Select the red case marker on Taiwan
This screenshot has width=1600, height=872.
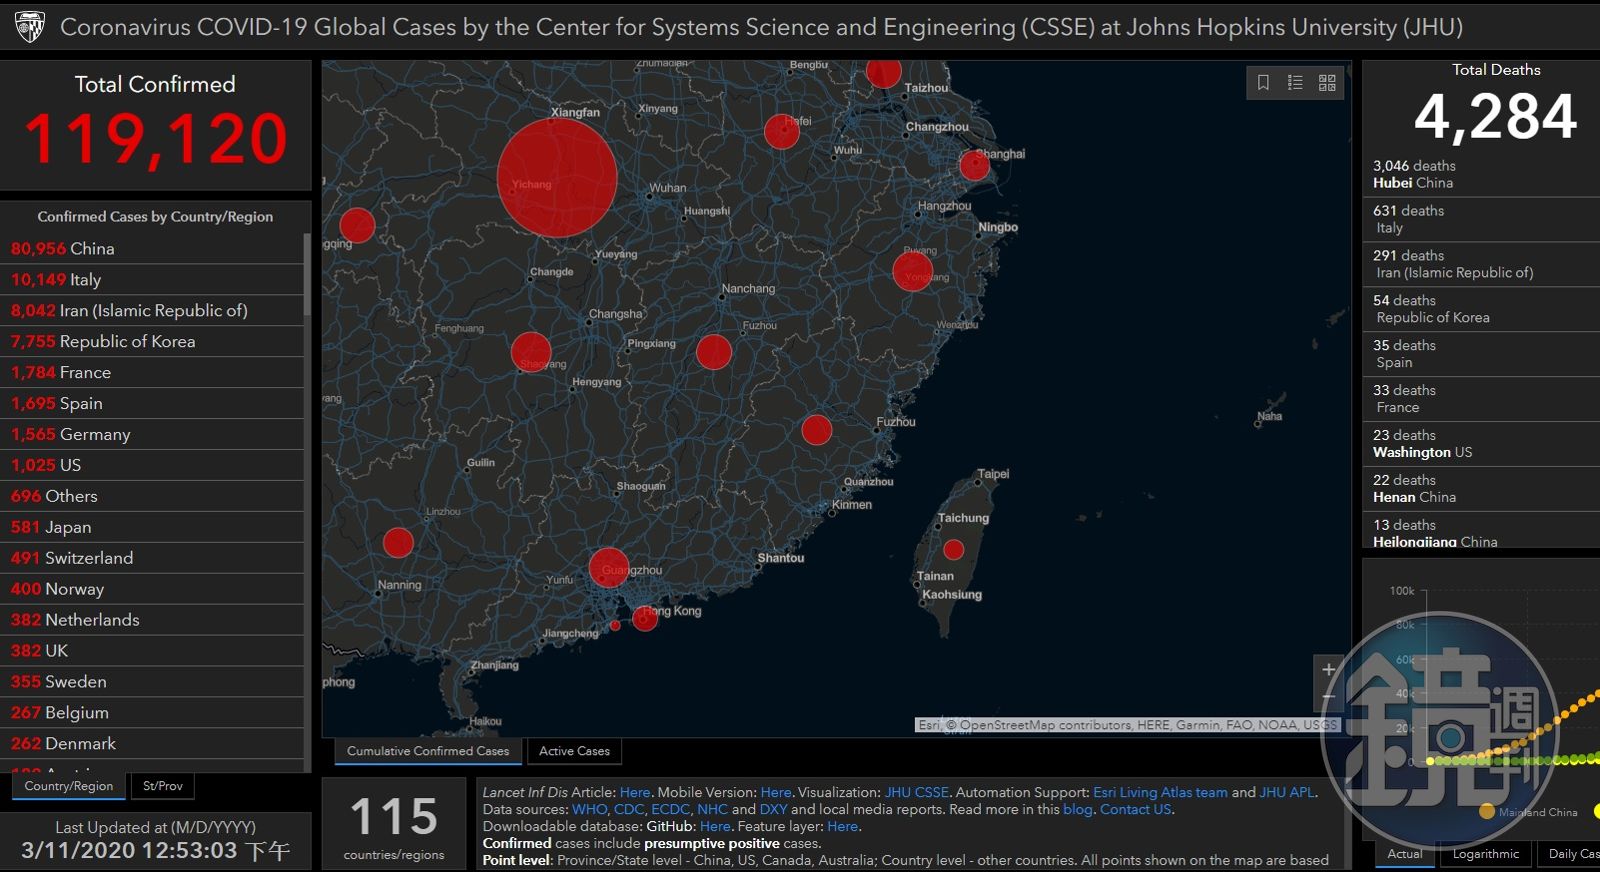(953, 549)
